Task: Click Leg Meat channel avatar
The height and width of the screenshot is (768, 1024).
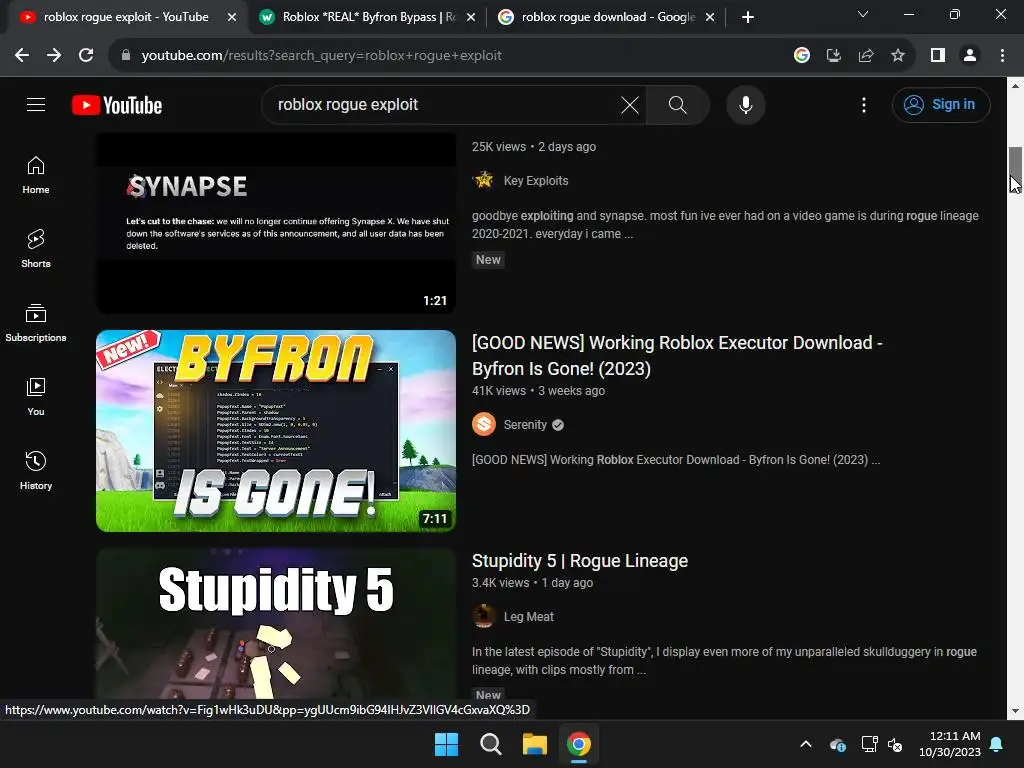Action: 484,616
